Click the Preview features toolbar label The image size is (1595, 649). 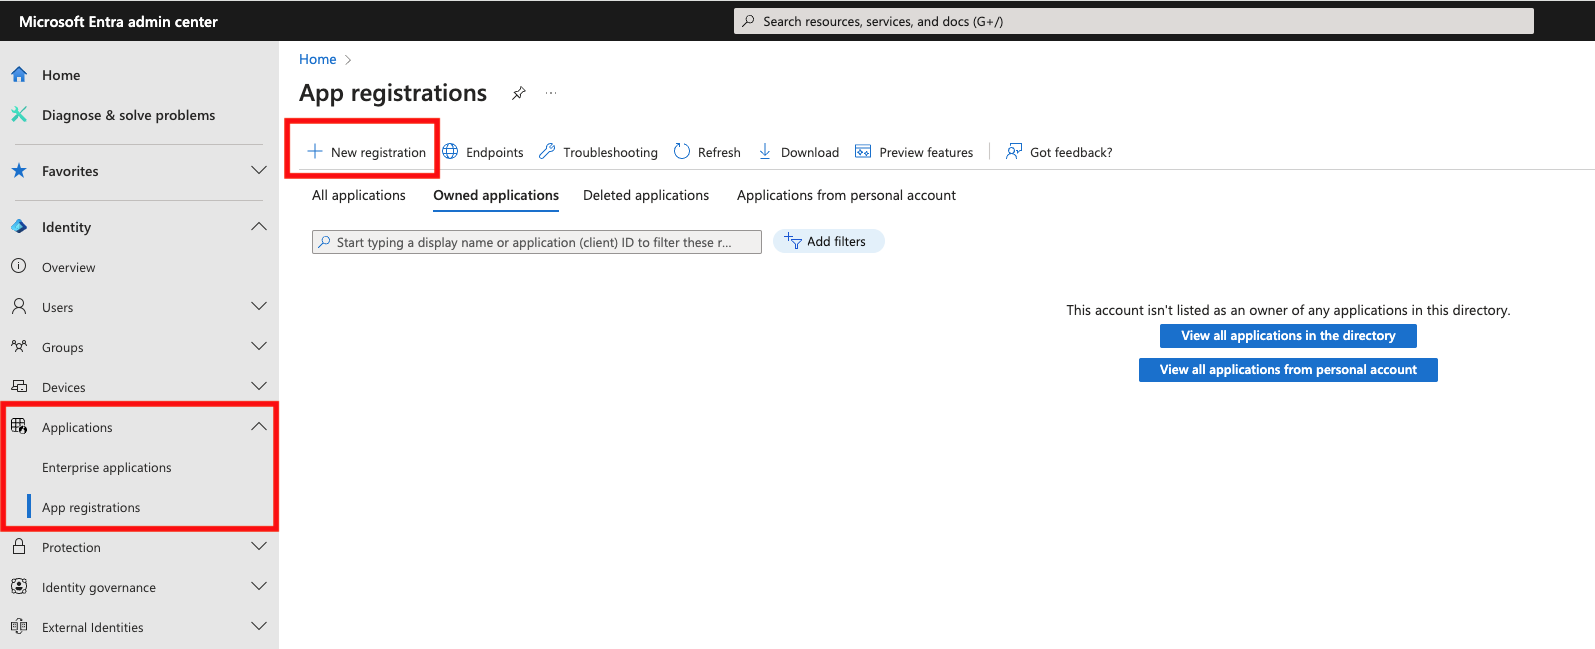point(926,152)
